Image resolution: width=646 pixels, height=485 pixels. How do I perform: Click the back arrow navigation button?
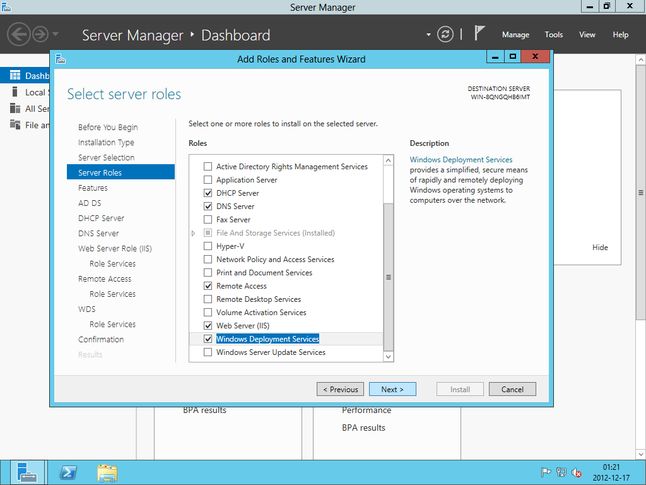pyautogui.click(x=19, y=34)
